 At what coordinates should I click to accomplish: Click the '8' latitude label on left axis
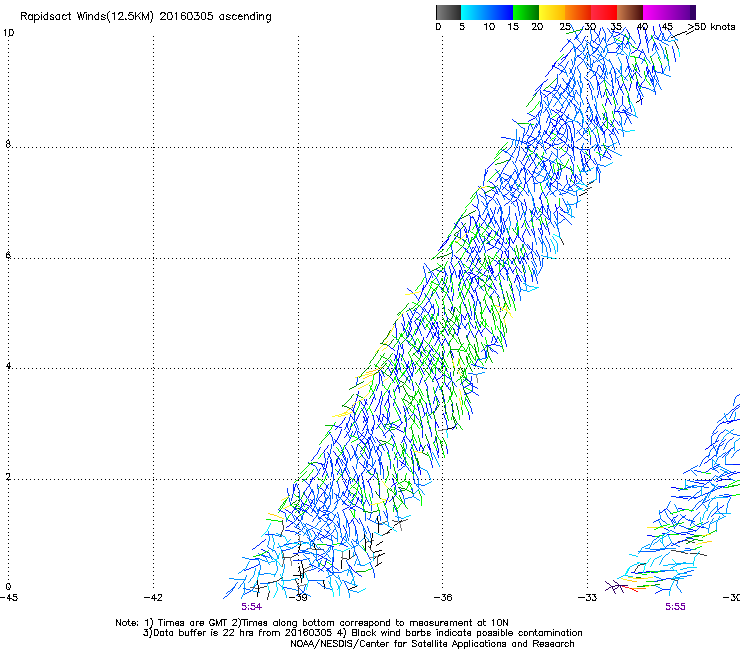pos(8,144)
